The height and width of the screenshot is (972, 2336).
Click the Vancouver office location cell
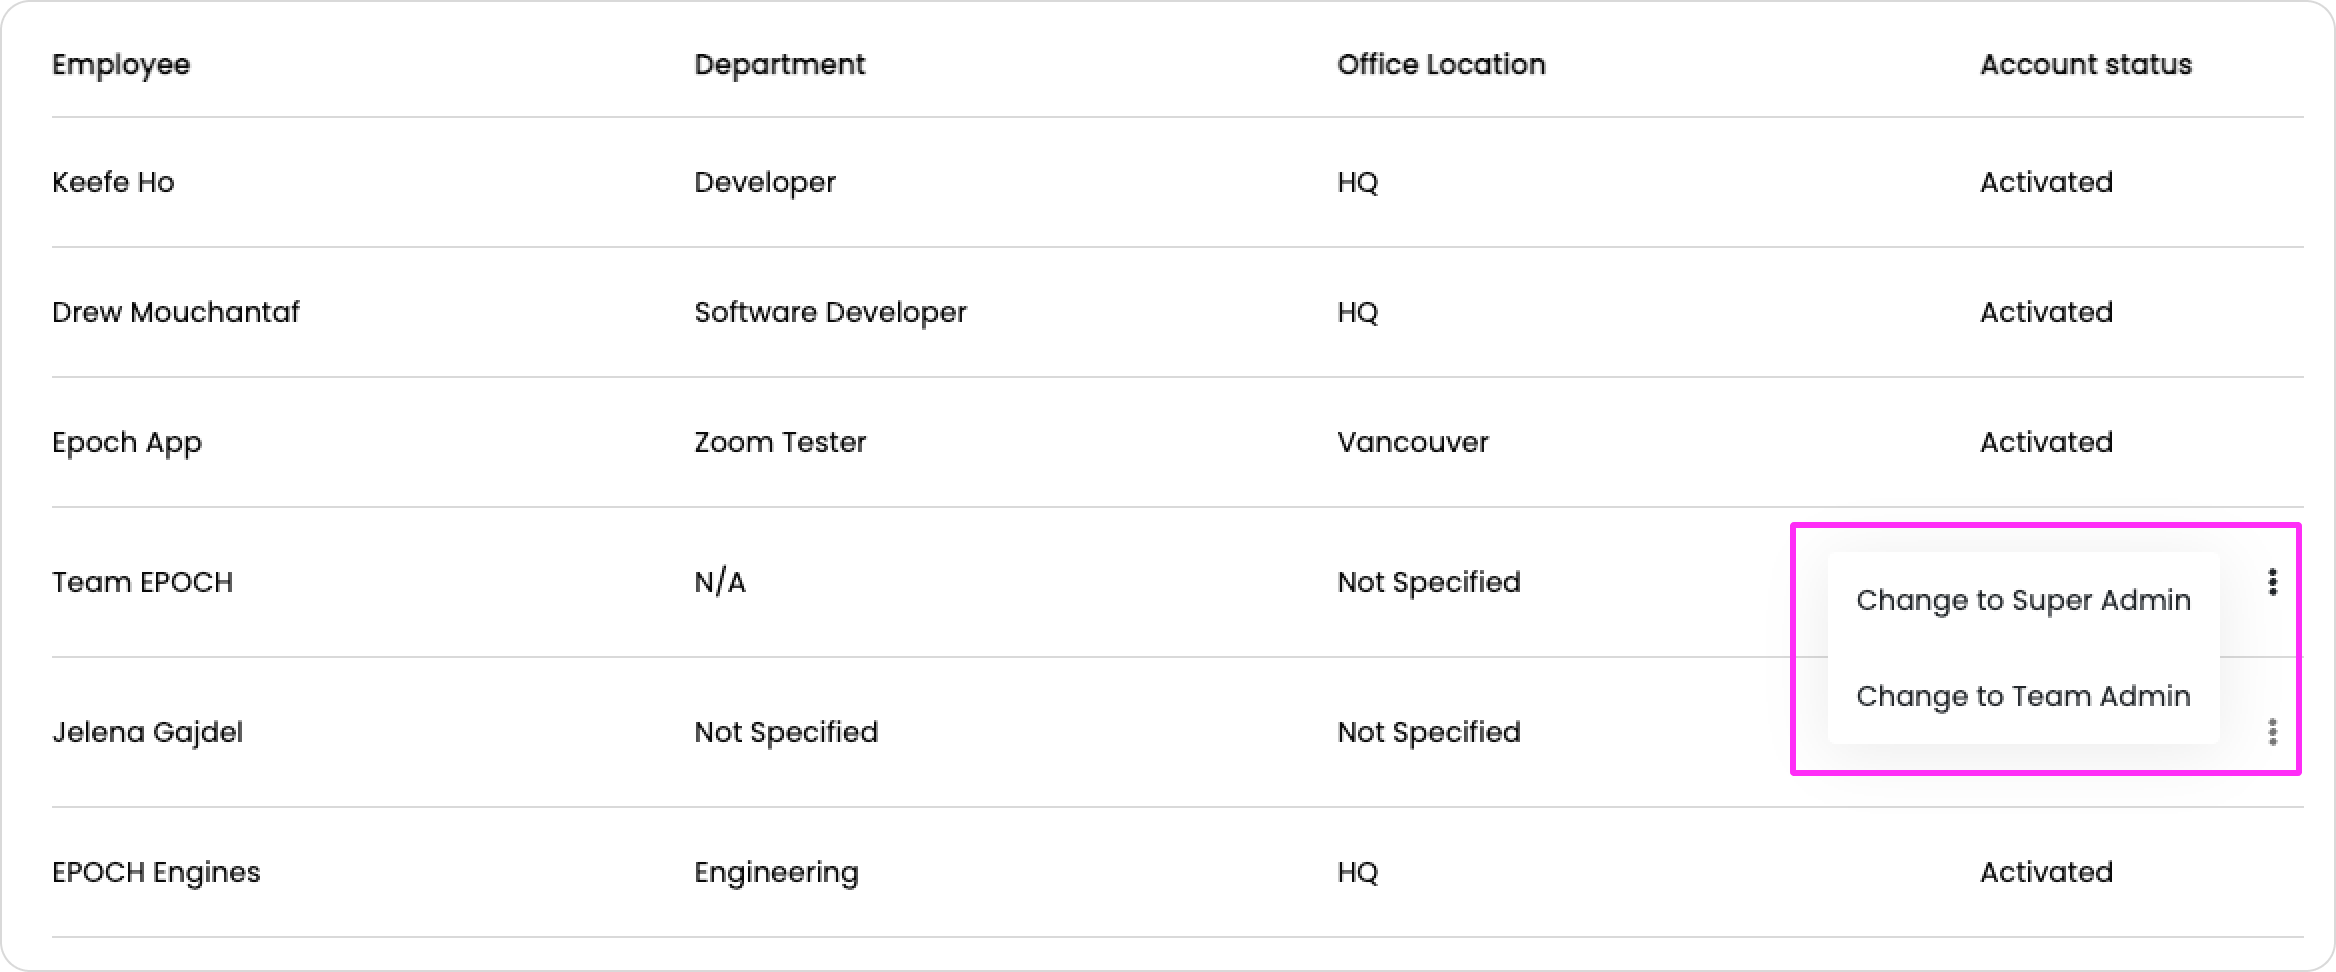point(1413,442)
